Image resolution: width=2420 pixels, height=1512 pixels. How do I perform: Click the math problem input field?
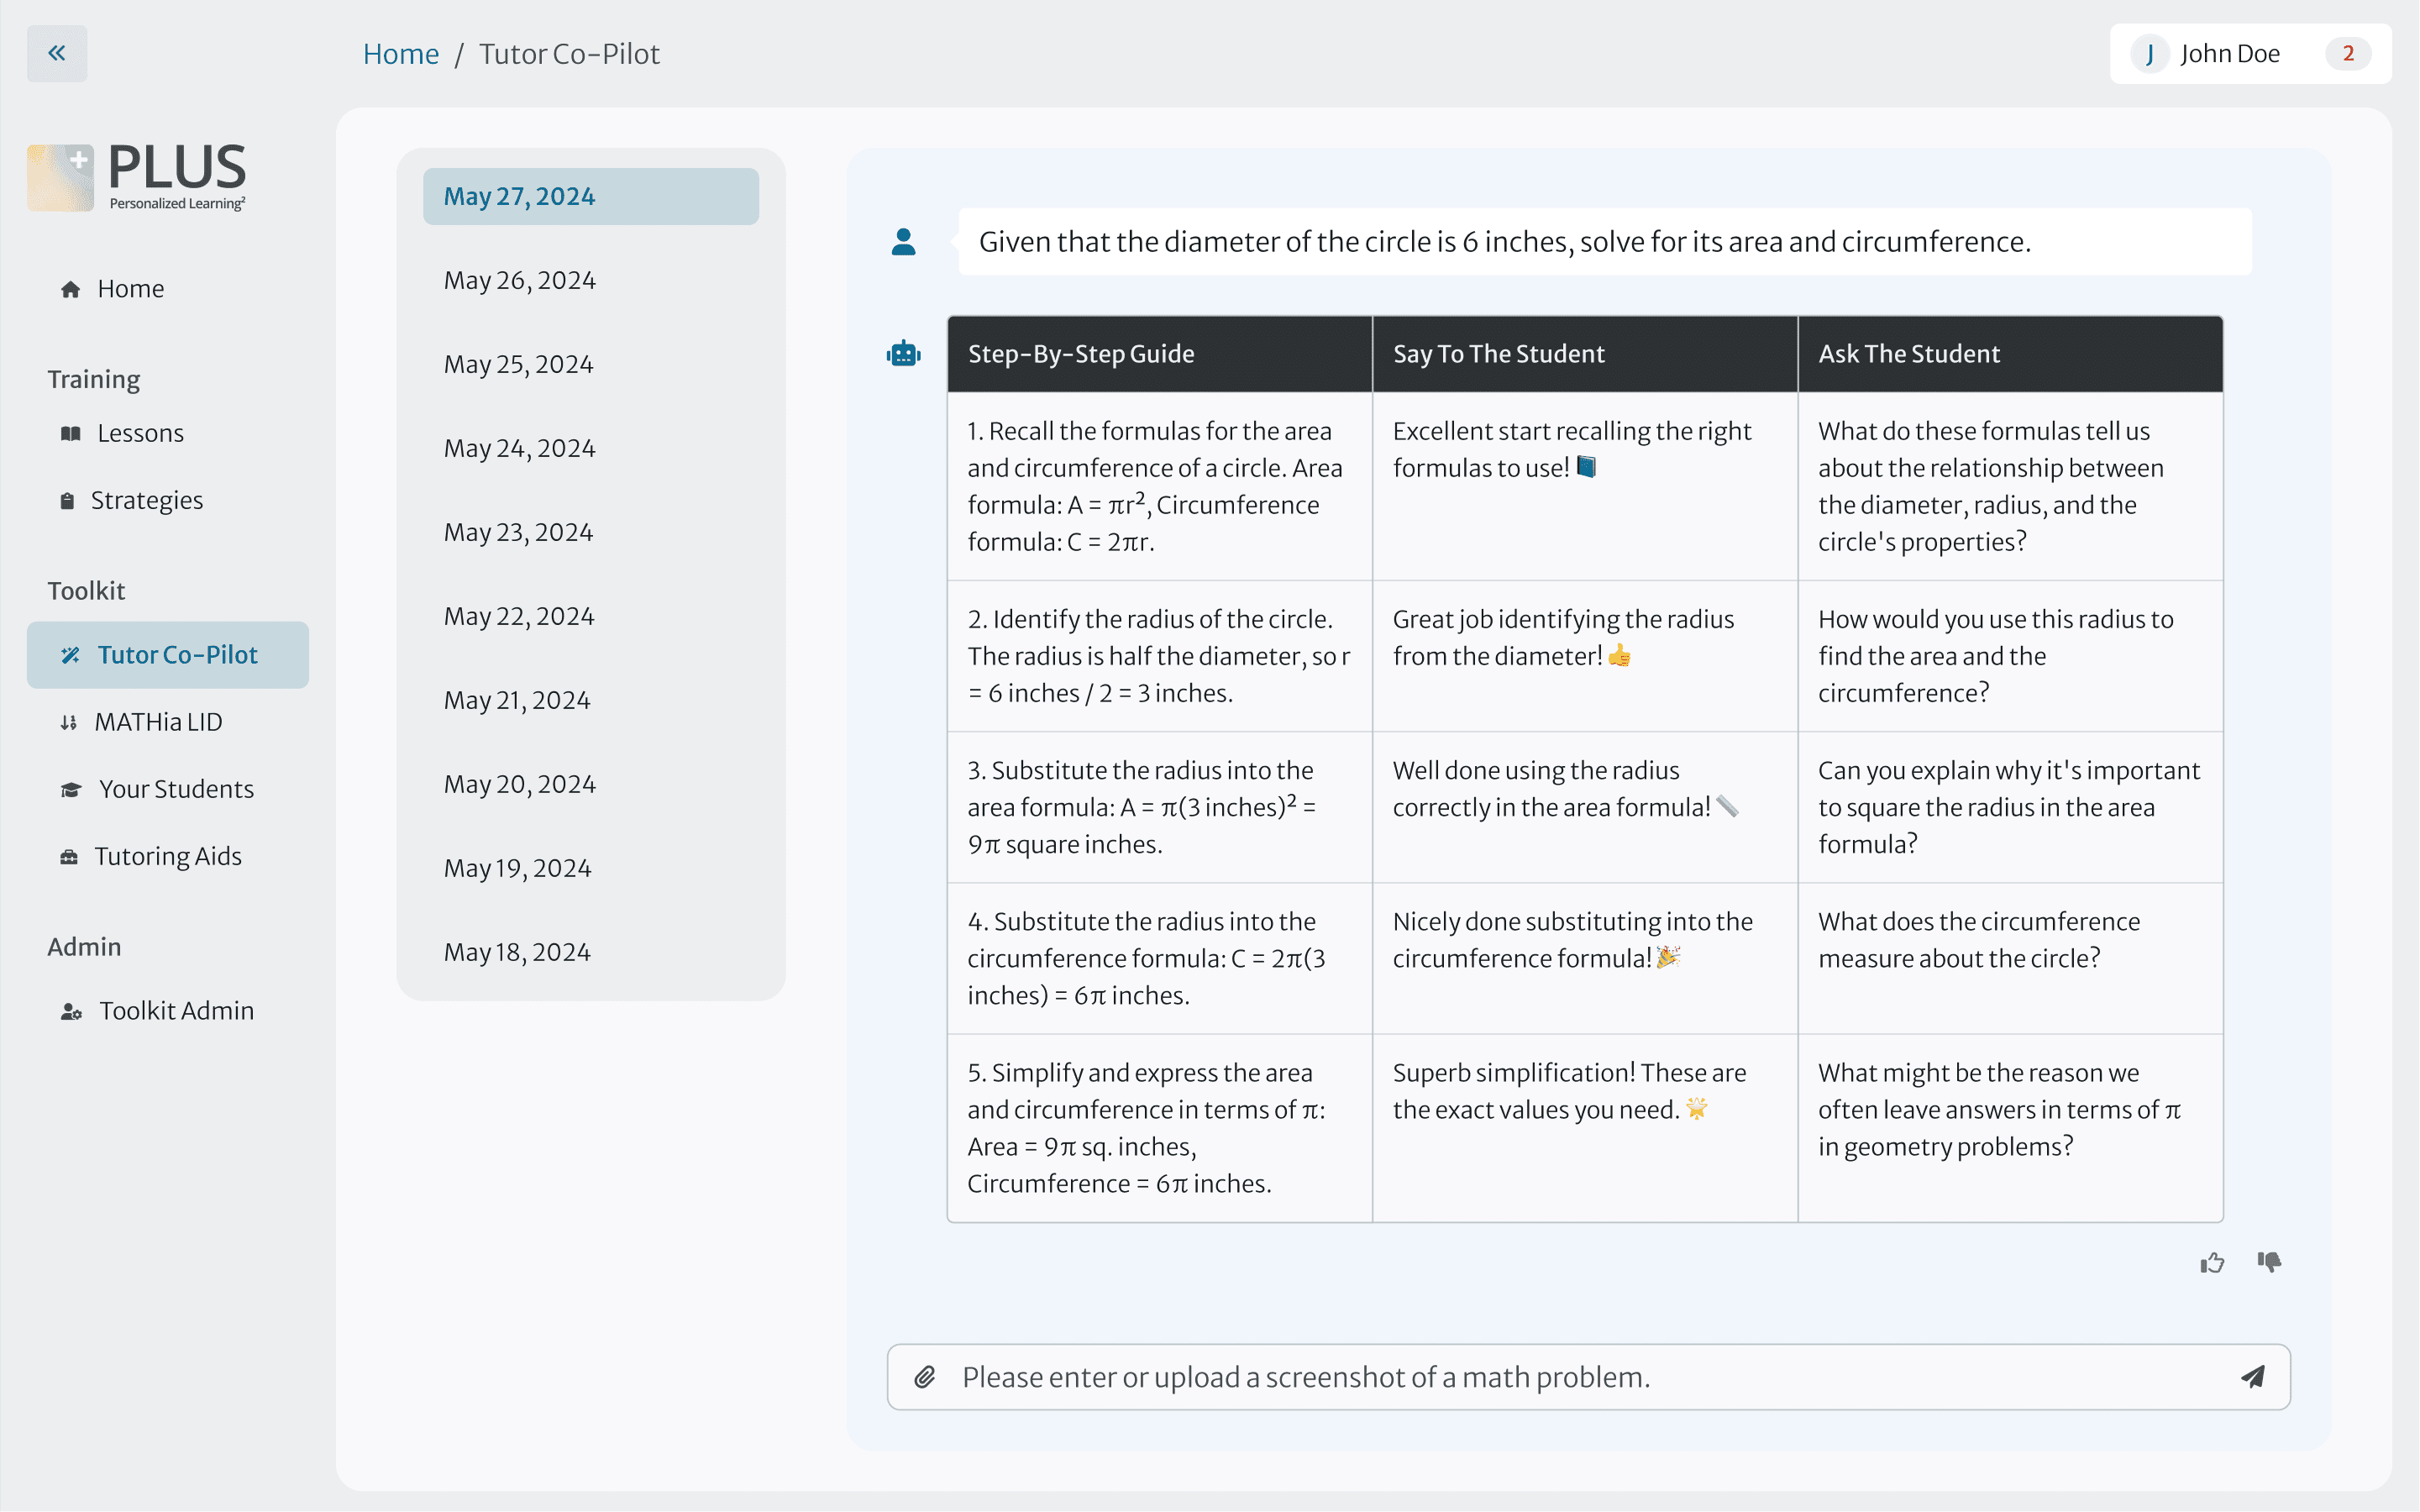point(1588,1377)
